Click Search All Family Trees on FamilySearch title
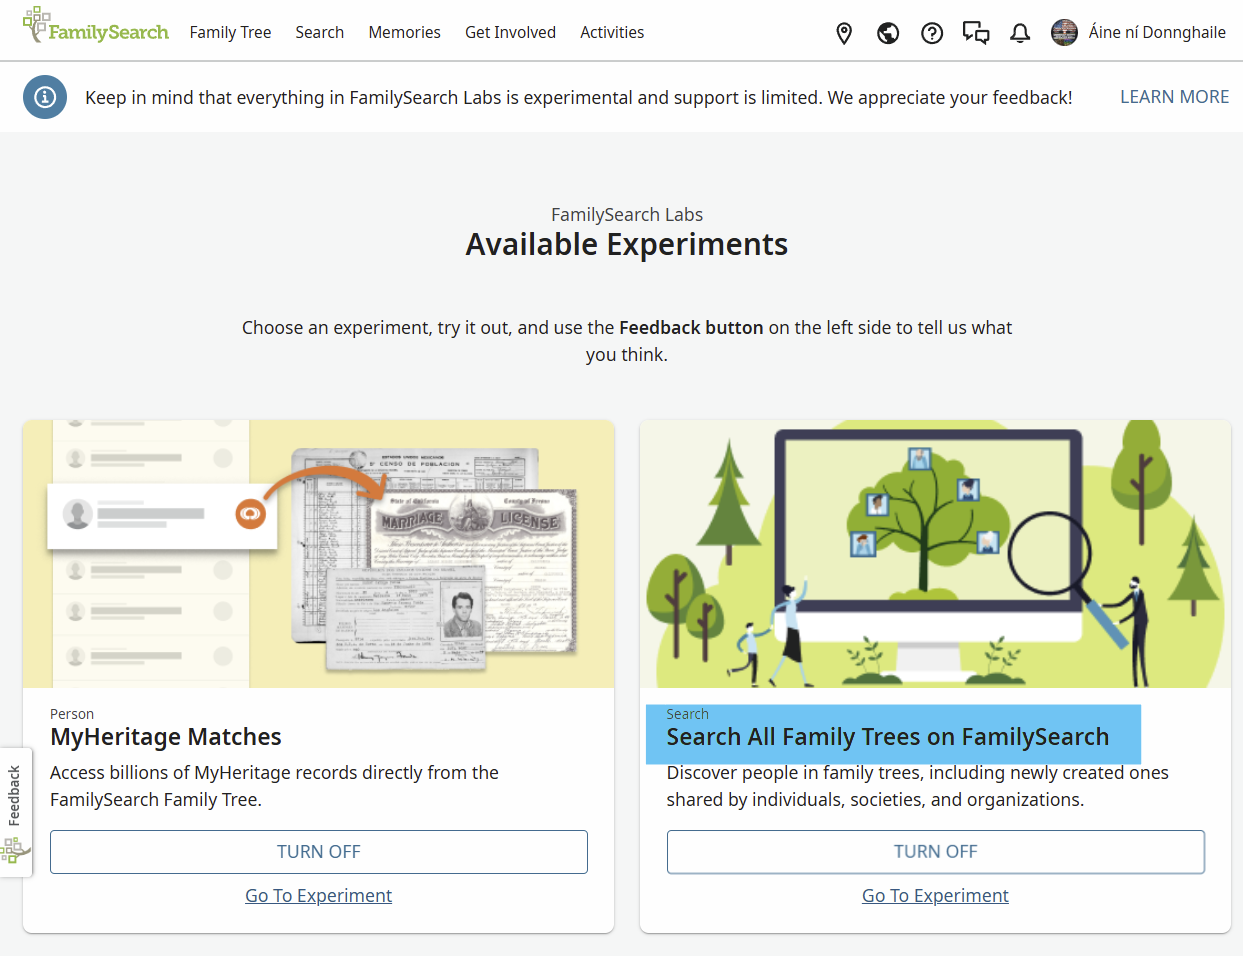This screenshot has width=1243, height=956. point(888,737)
